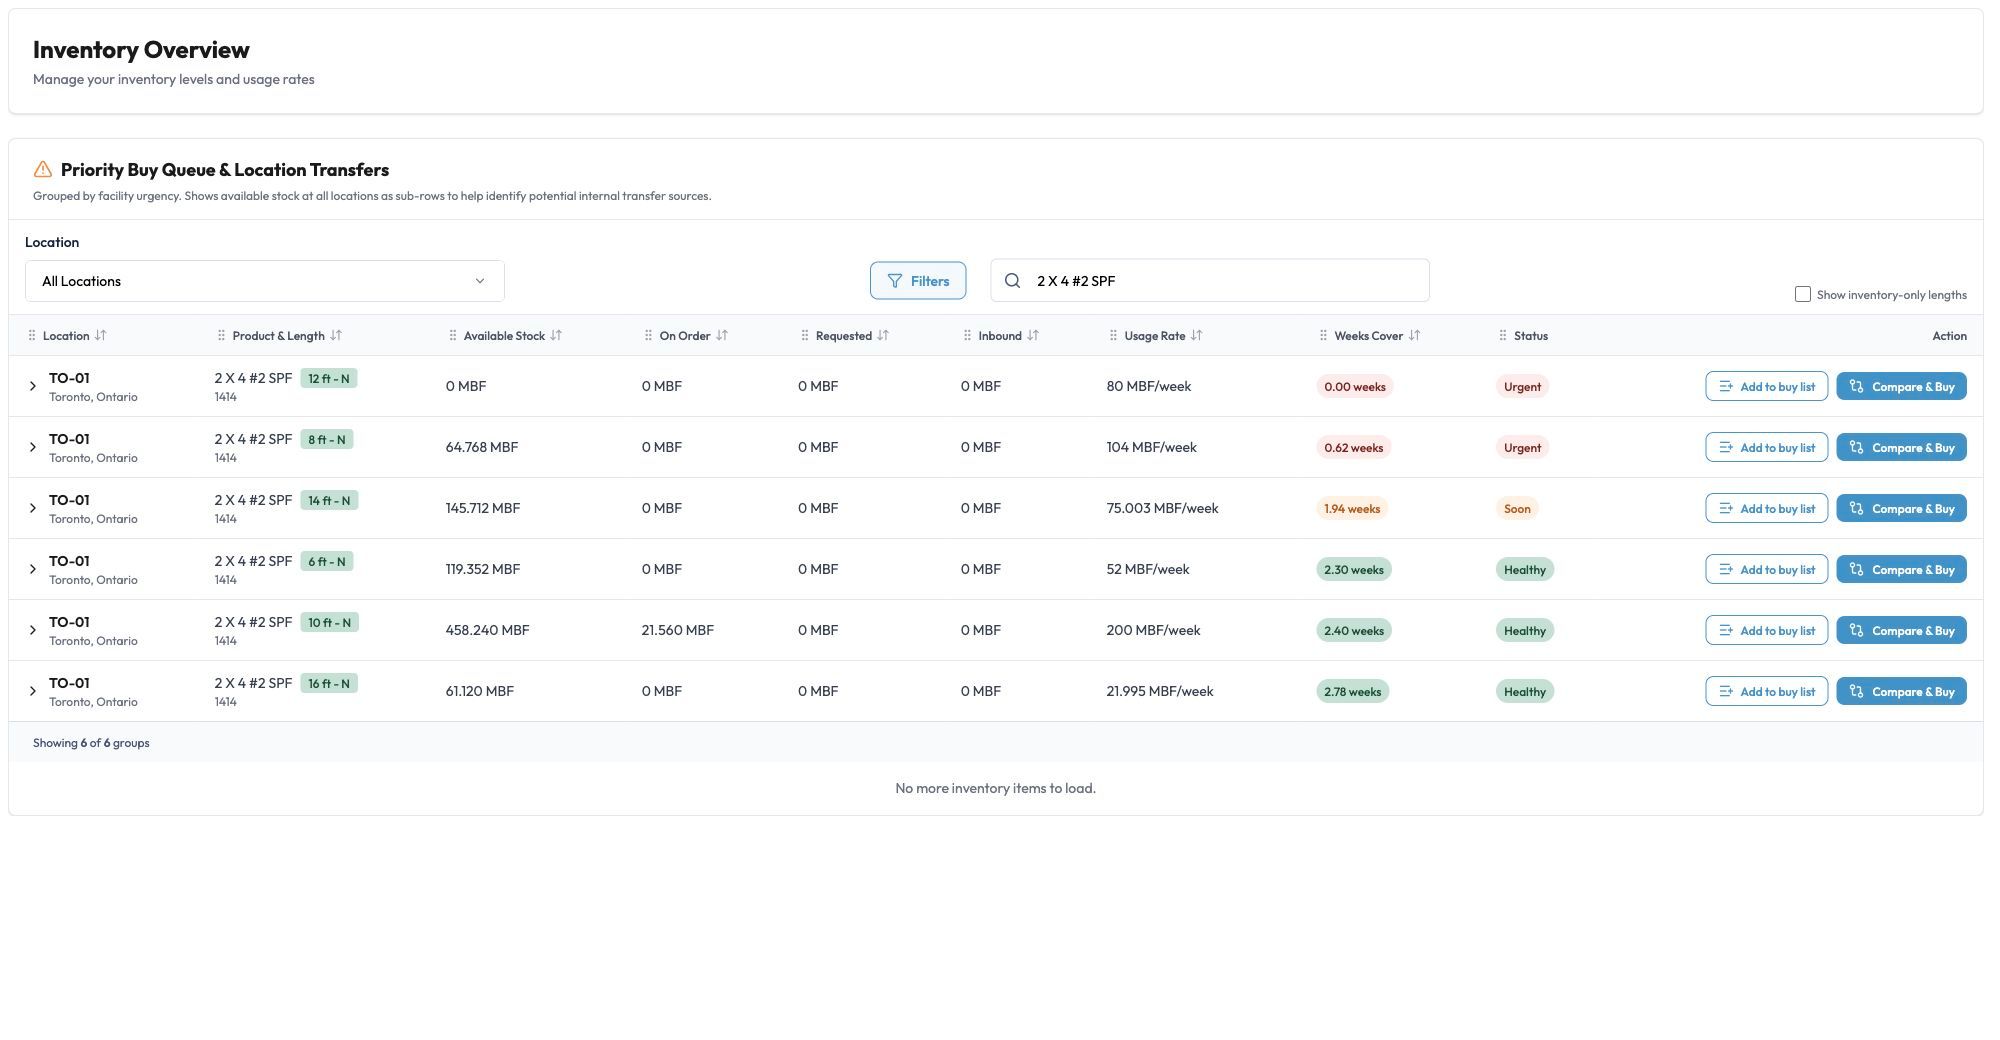Sort the Weeks Cover column
Image resolution: width=2000 pixels, height=1040 pixels.
click(1414, 336)
